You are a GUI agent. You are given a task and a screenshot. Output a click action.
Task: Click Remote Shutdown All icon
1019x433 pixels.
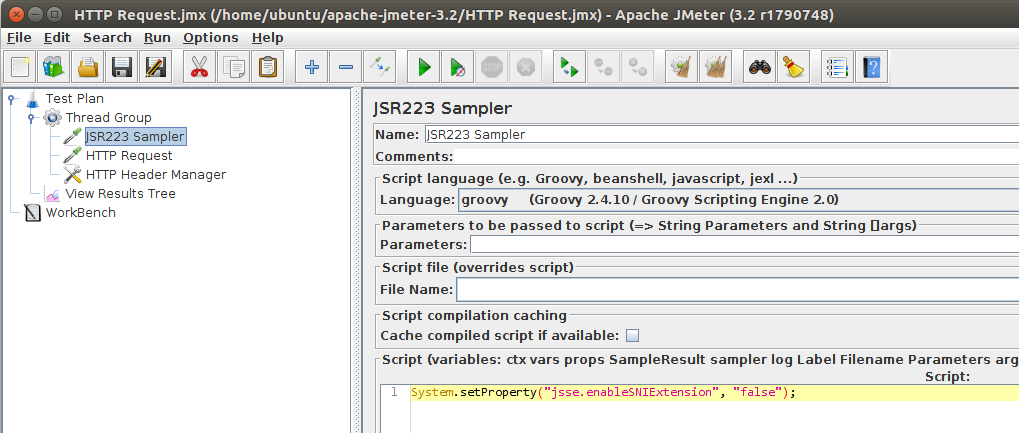637,66
